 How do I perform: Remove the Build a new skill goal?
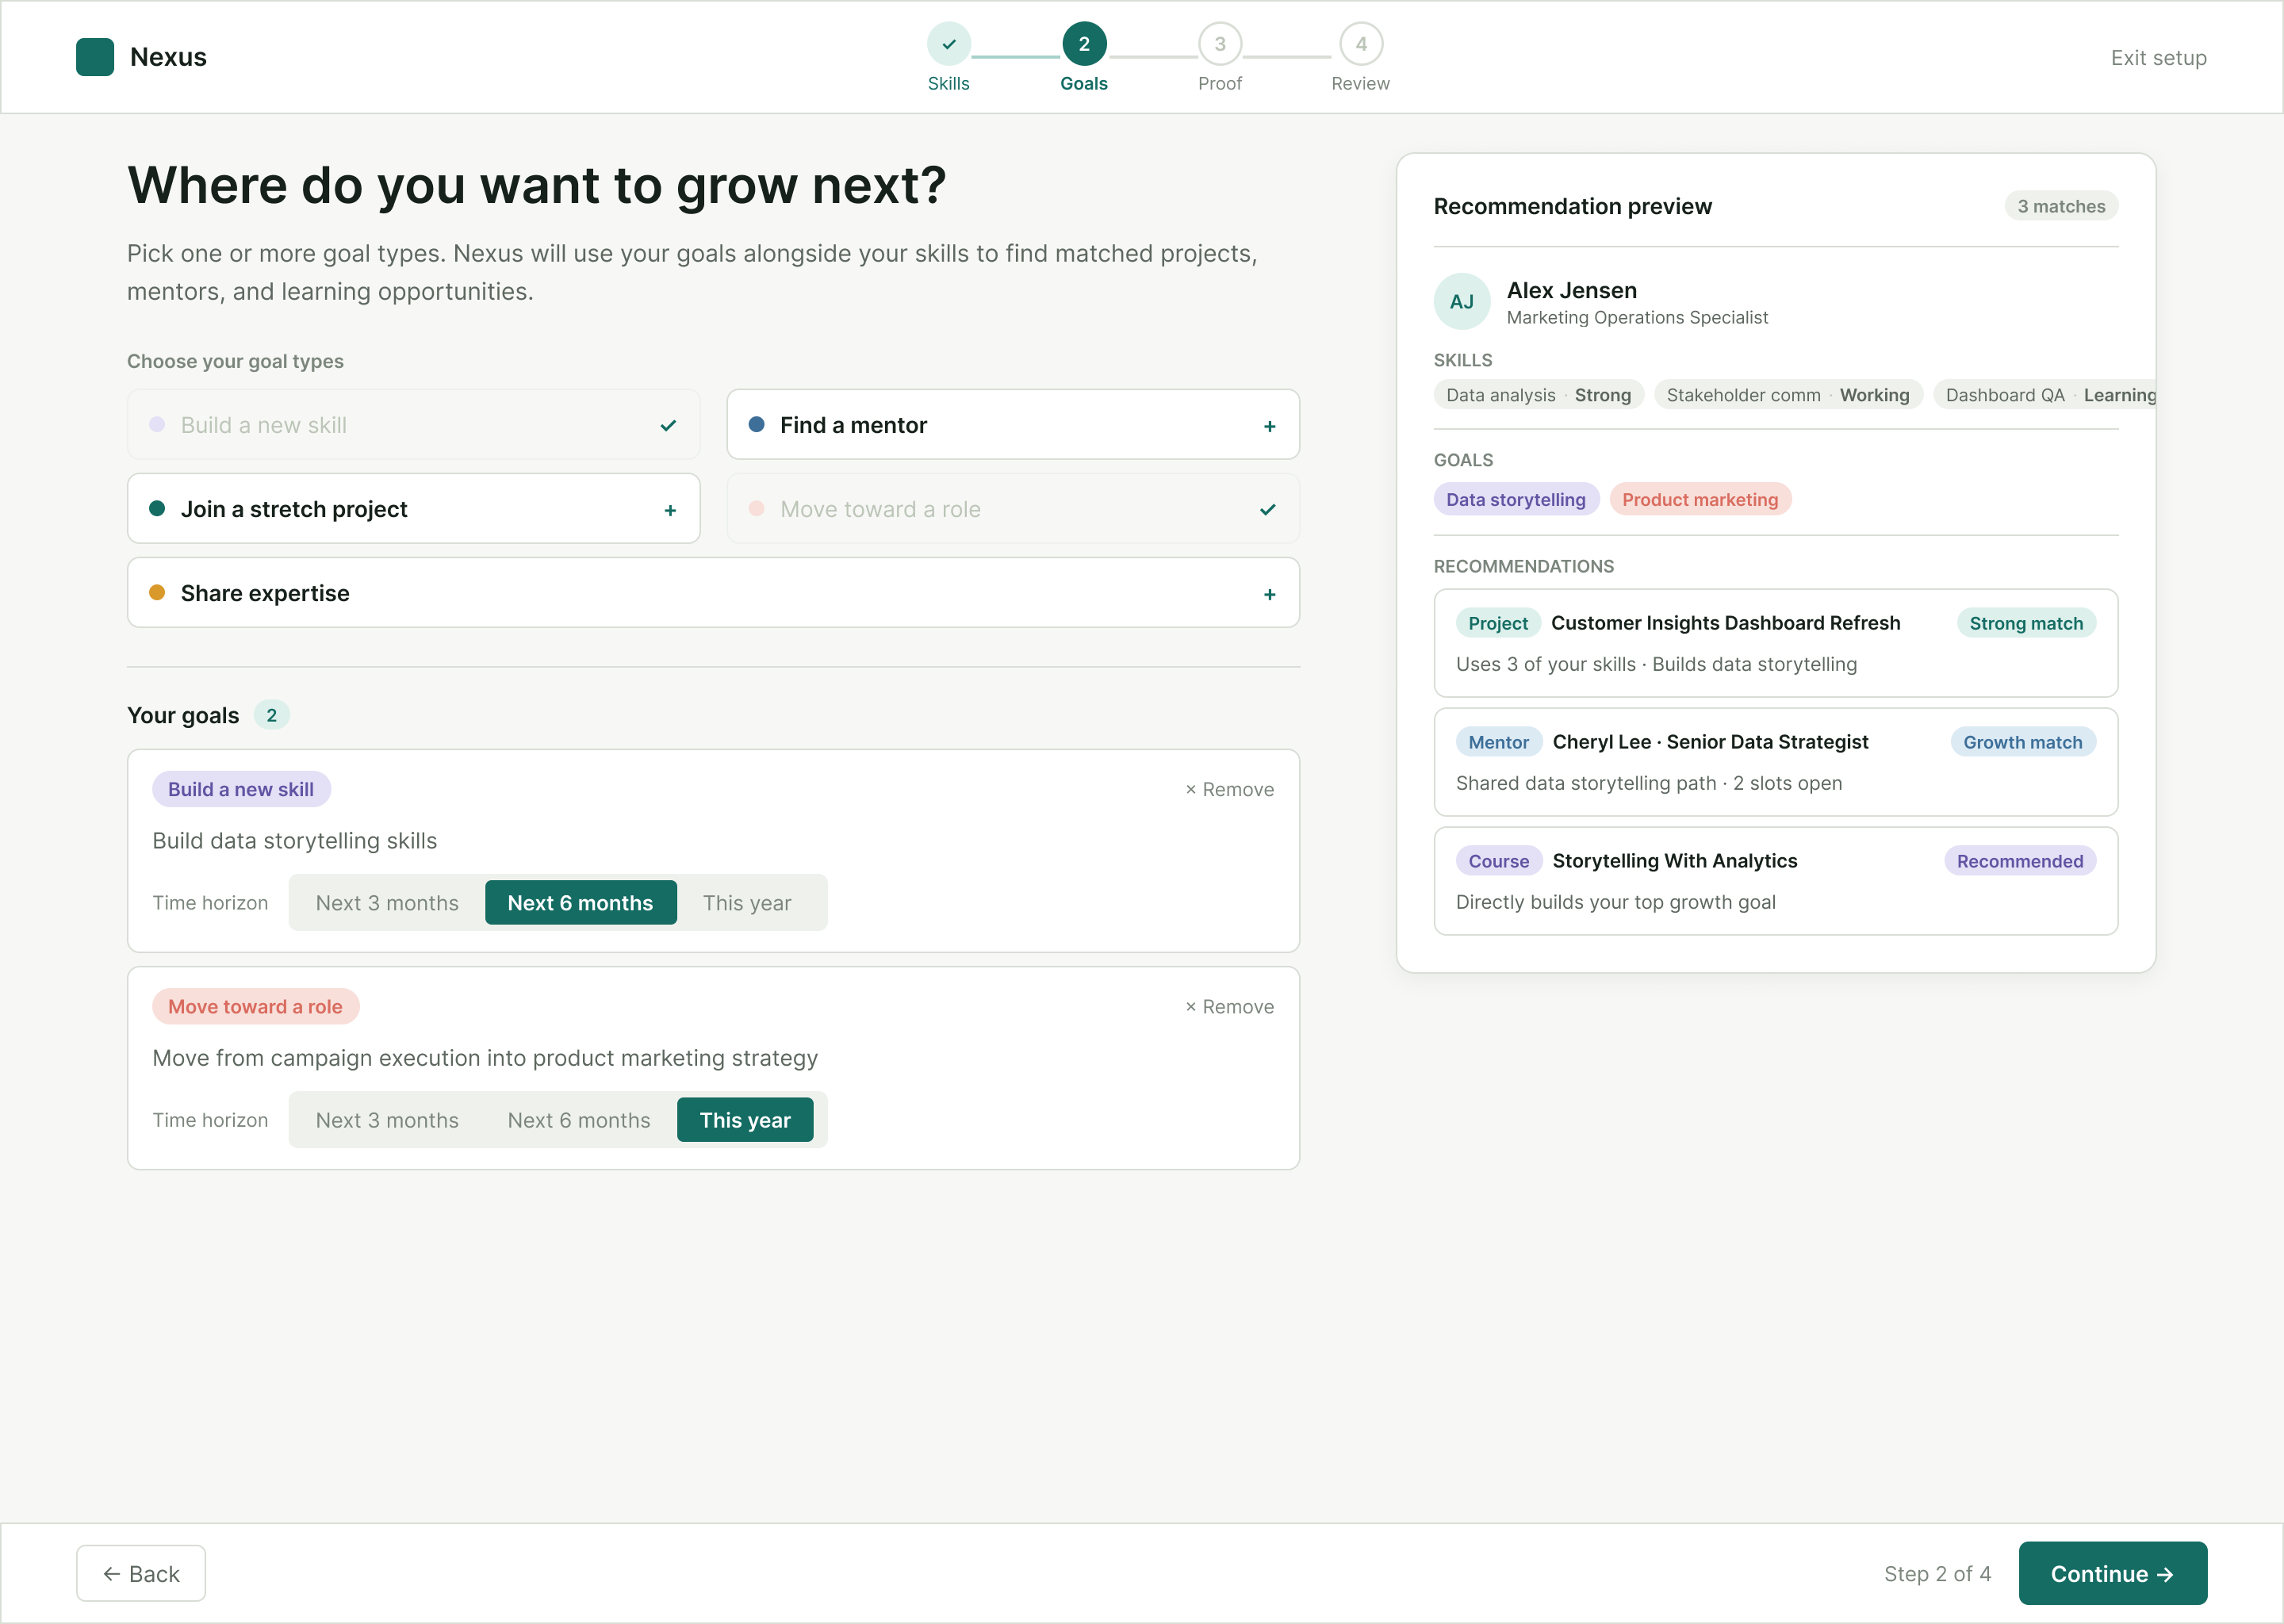(1229, 789)
